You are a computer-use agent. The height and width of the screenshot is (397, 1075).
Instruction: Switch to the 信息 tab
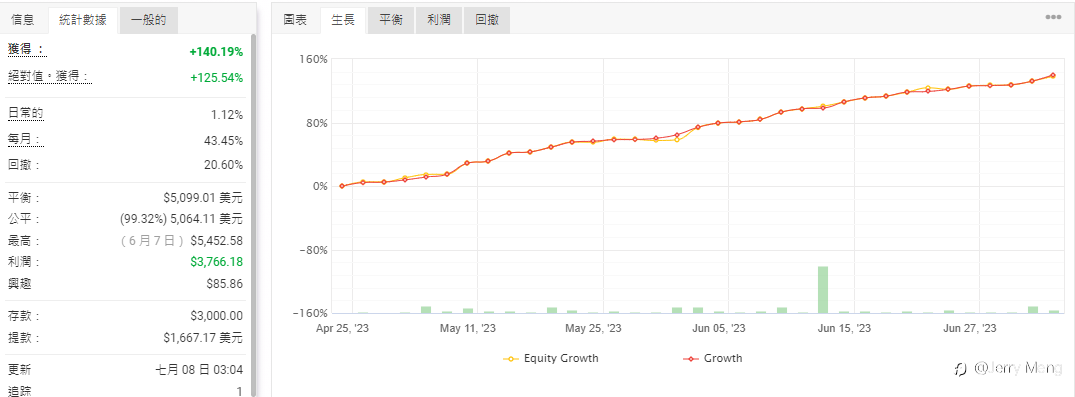(23, 20)
